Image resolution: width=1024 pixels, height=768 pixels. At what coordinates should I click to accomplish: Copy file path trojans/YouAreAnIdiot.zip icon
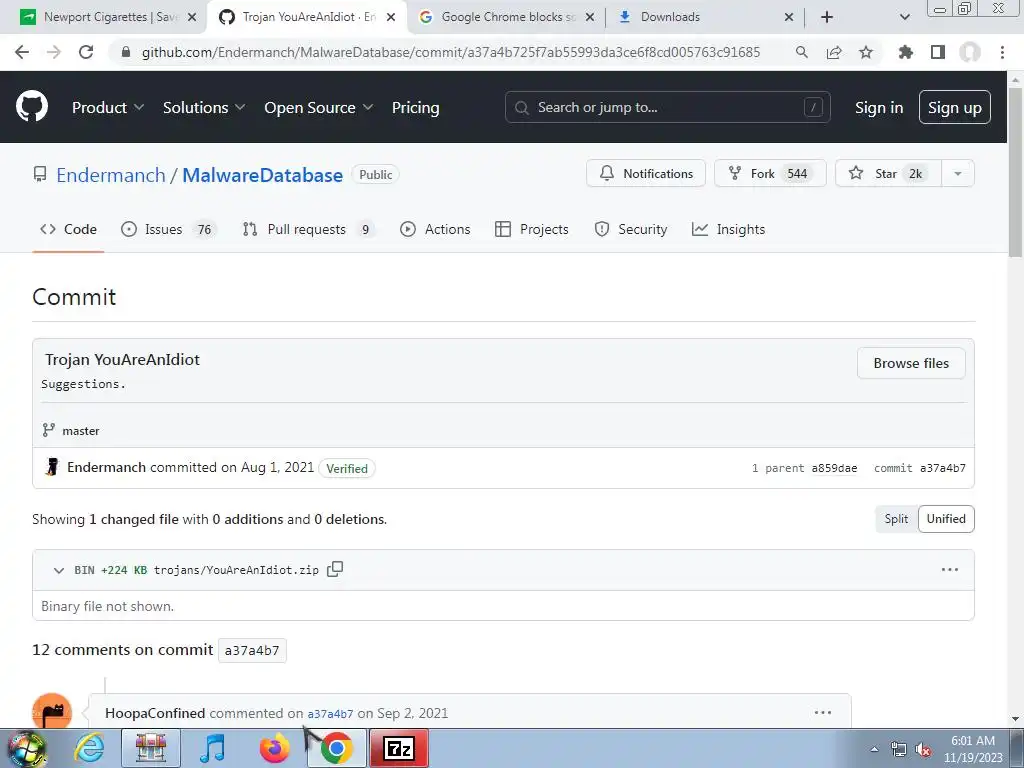tap(335, 569)
